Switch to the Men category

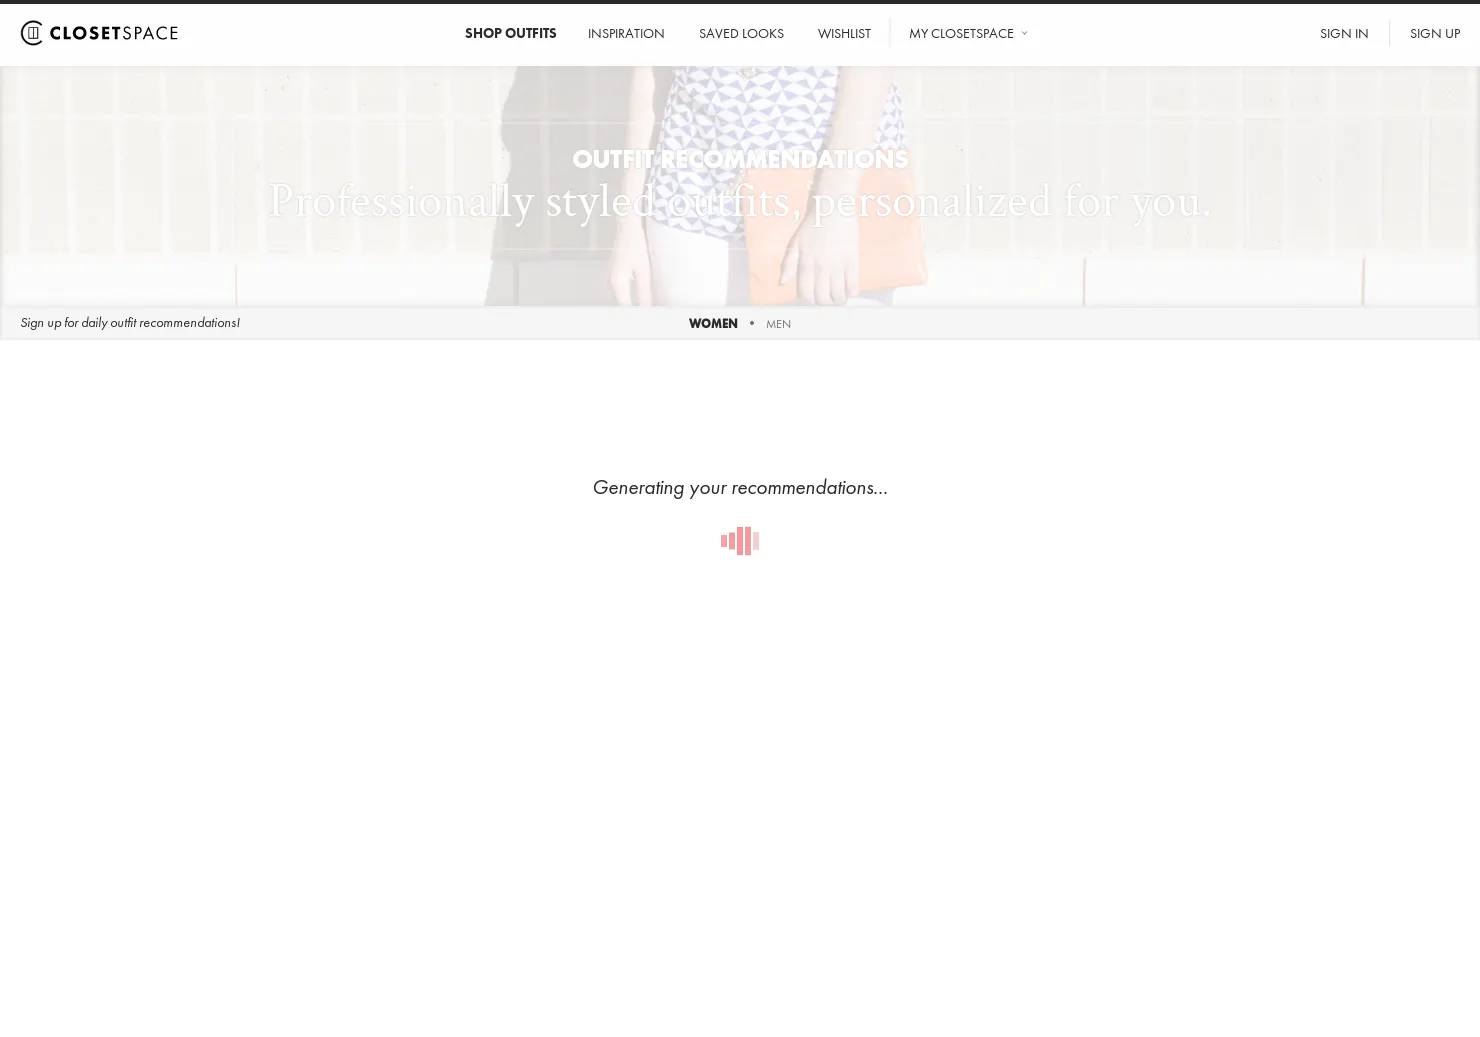pos(778,324)
